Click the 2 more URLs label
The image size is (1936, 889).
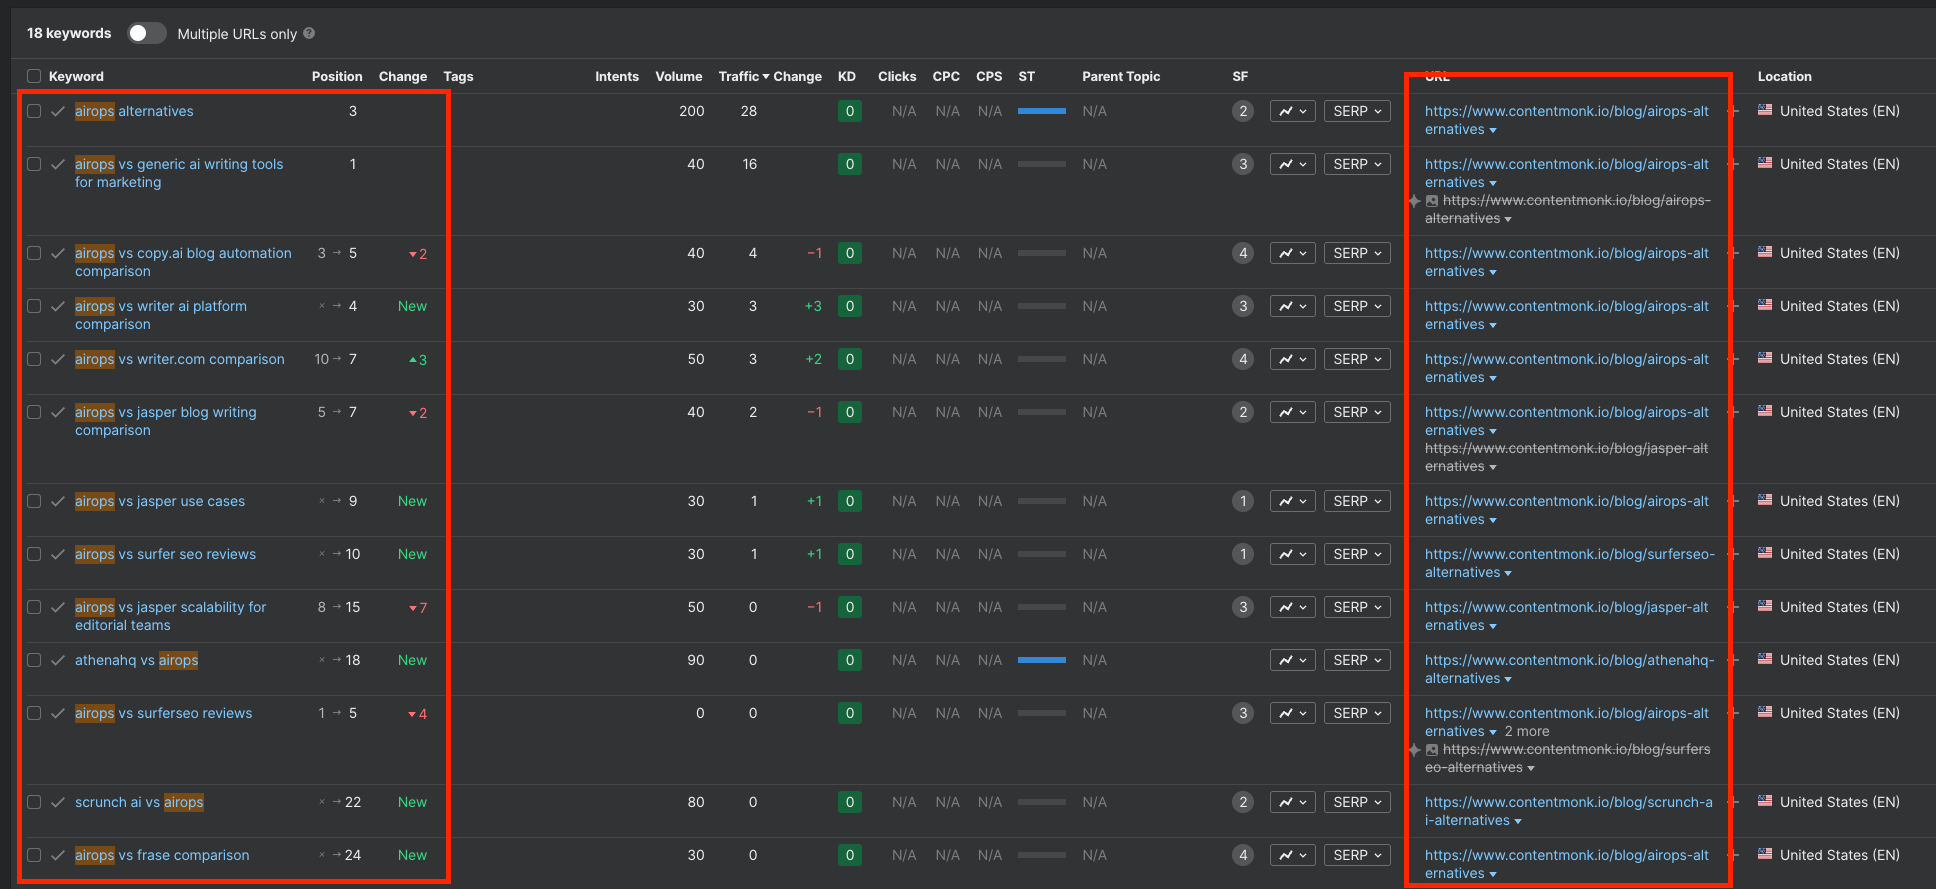coord(1527,731)
